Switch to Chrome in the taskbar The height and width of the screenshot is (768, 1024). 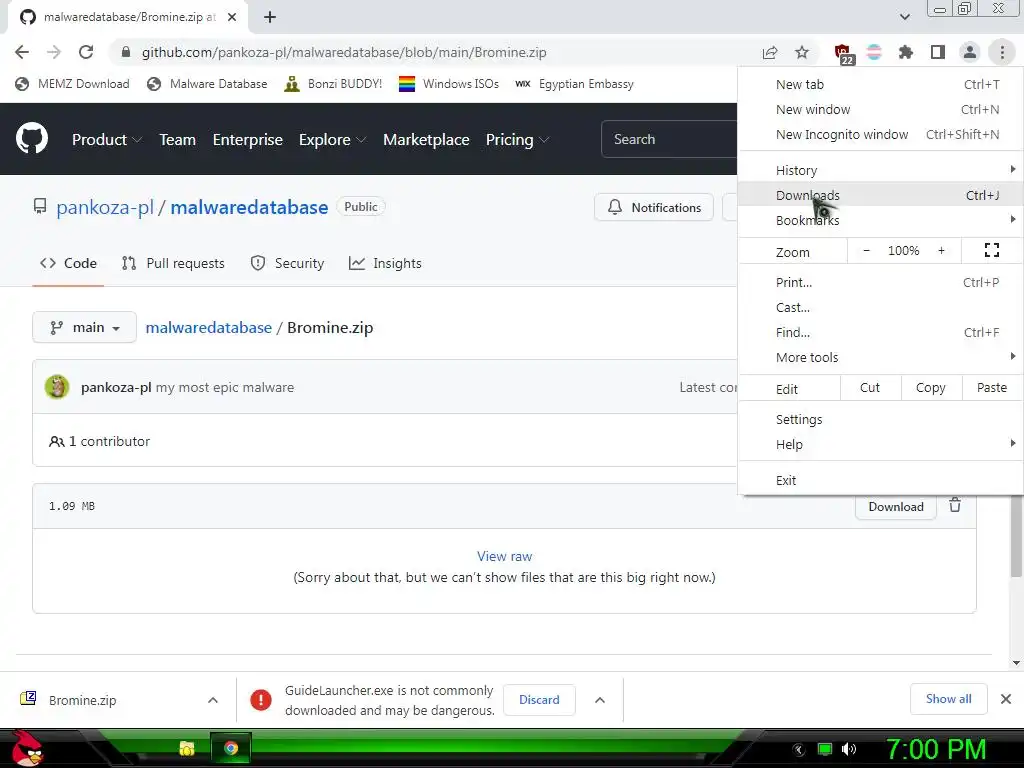pos(231,748)
